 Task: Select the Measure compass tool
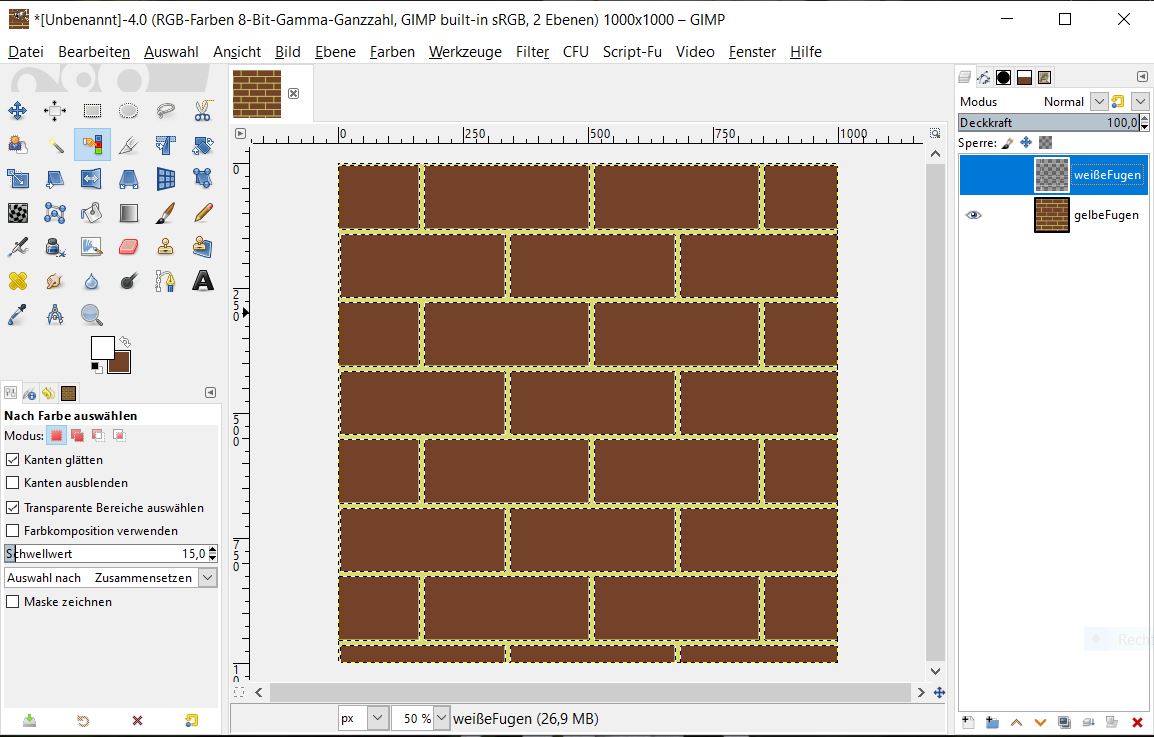pyautogui.click(x=54, y=314)
